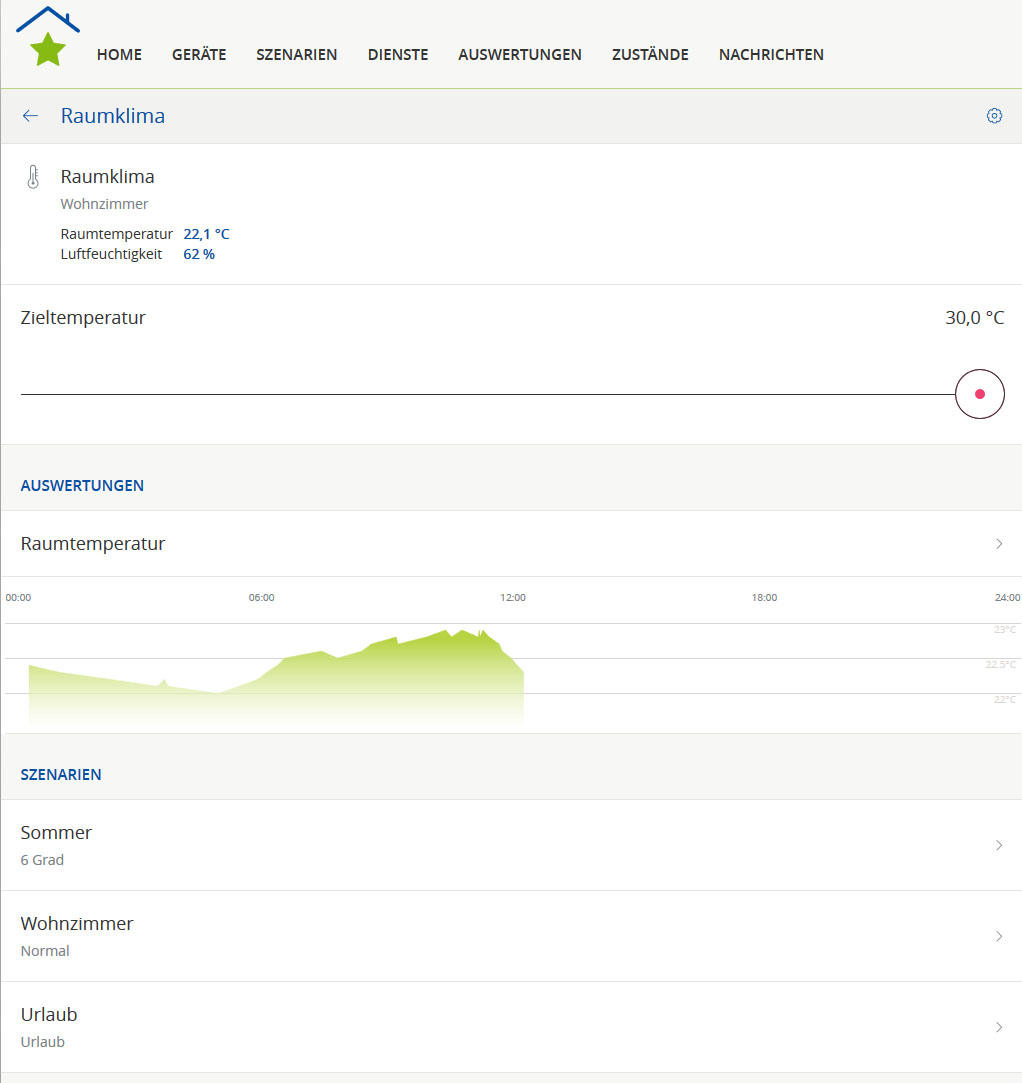The width and height of the screenshot is (1022, 1083).
Task: Open the Raumtemperatur evaluation row
Action: coord(511,544)
